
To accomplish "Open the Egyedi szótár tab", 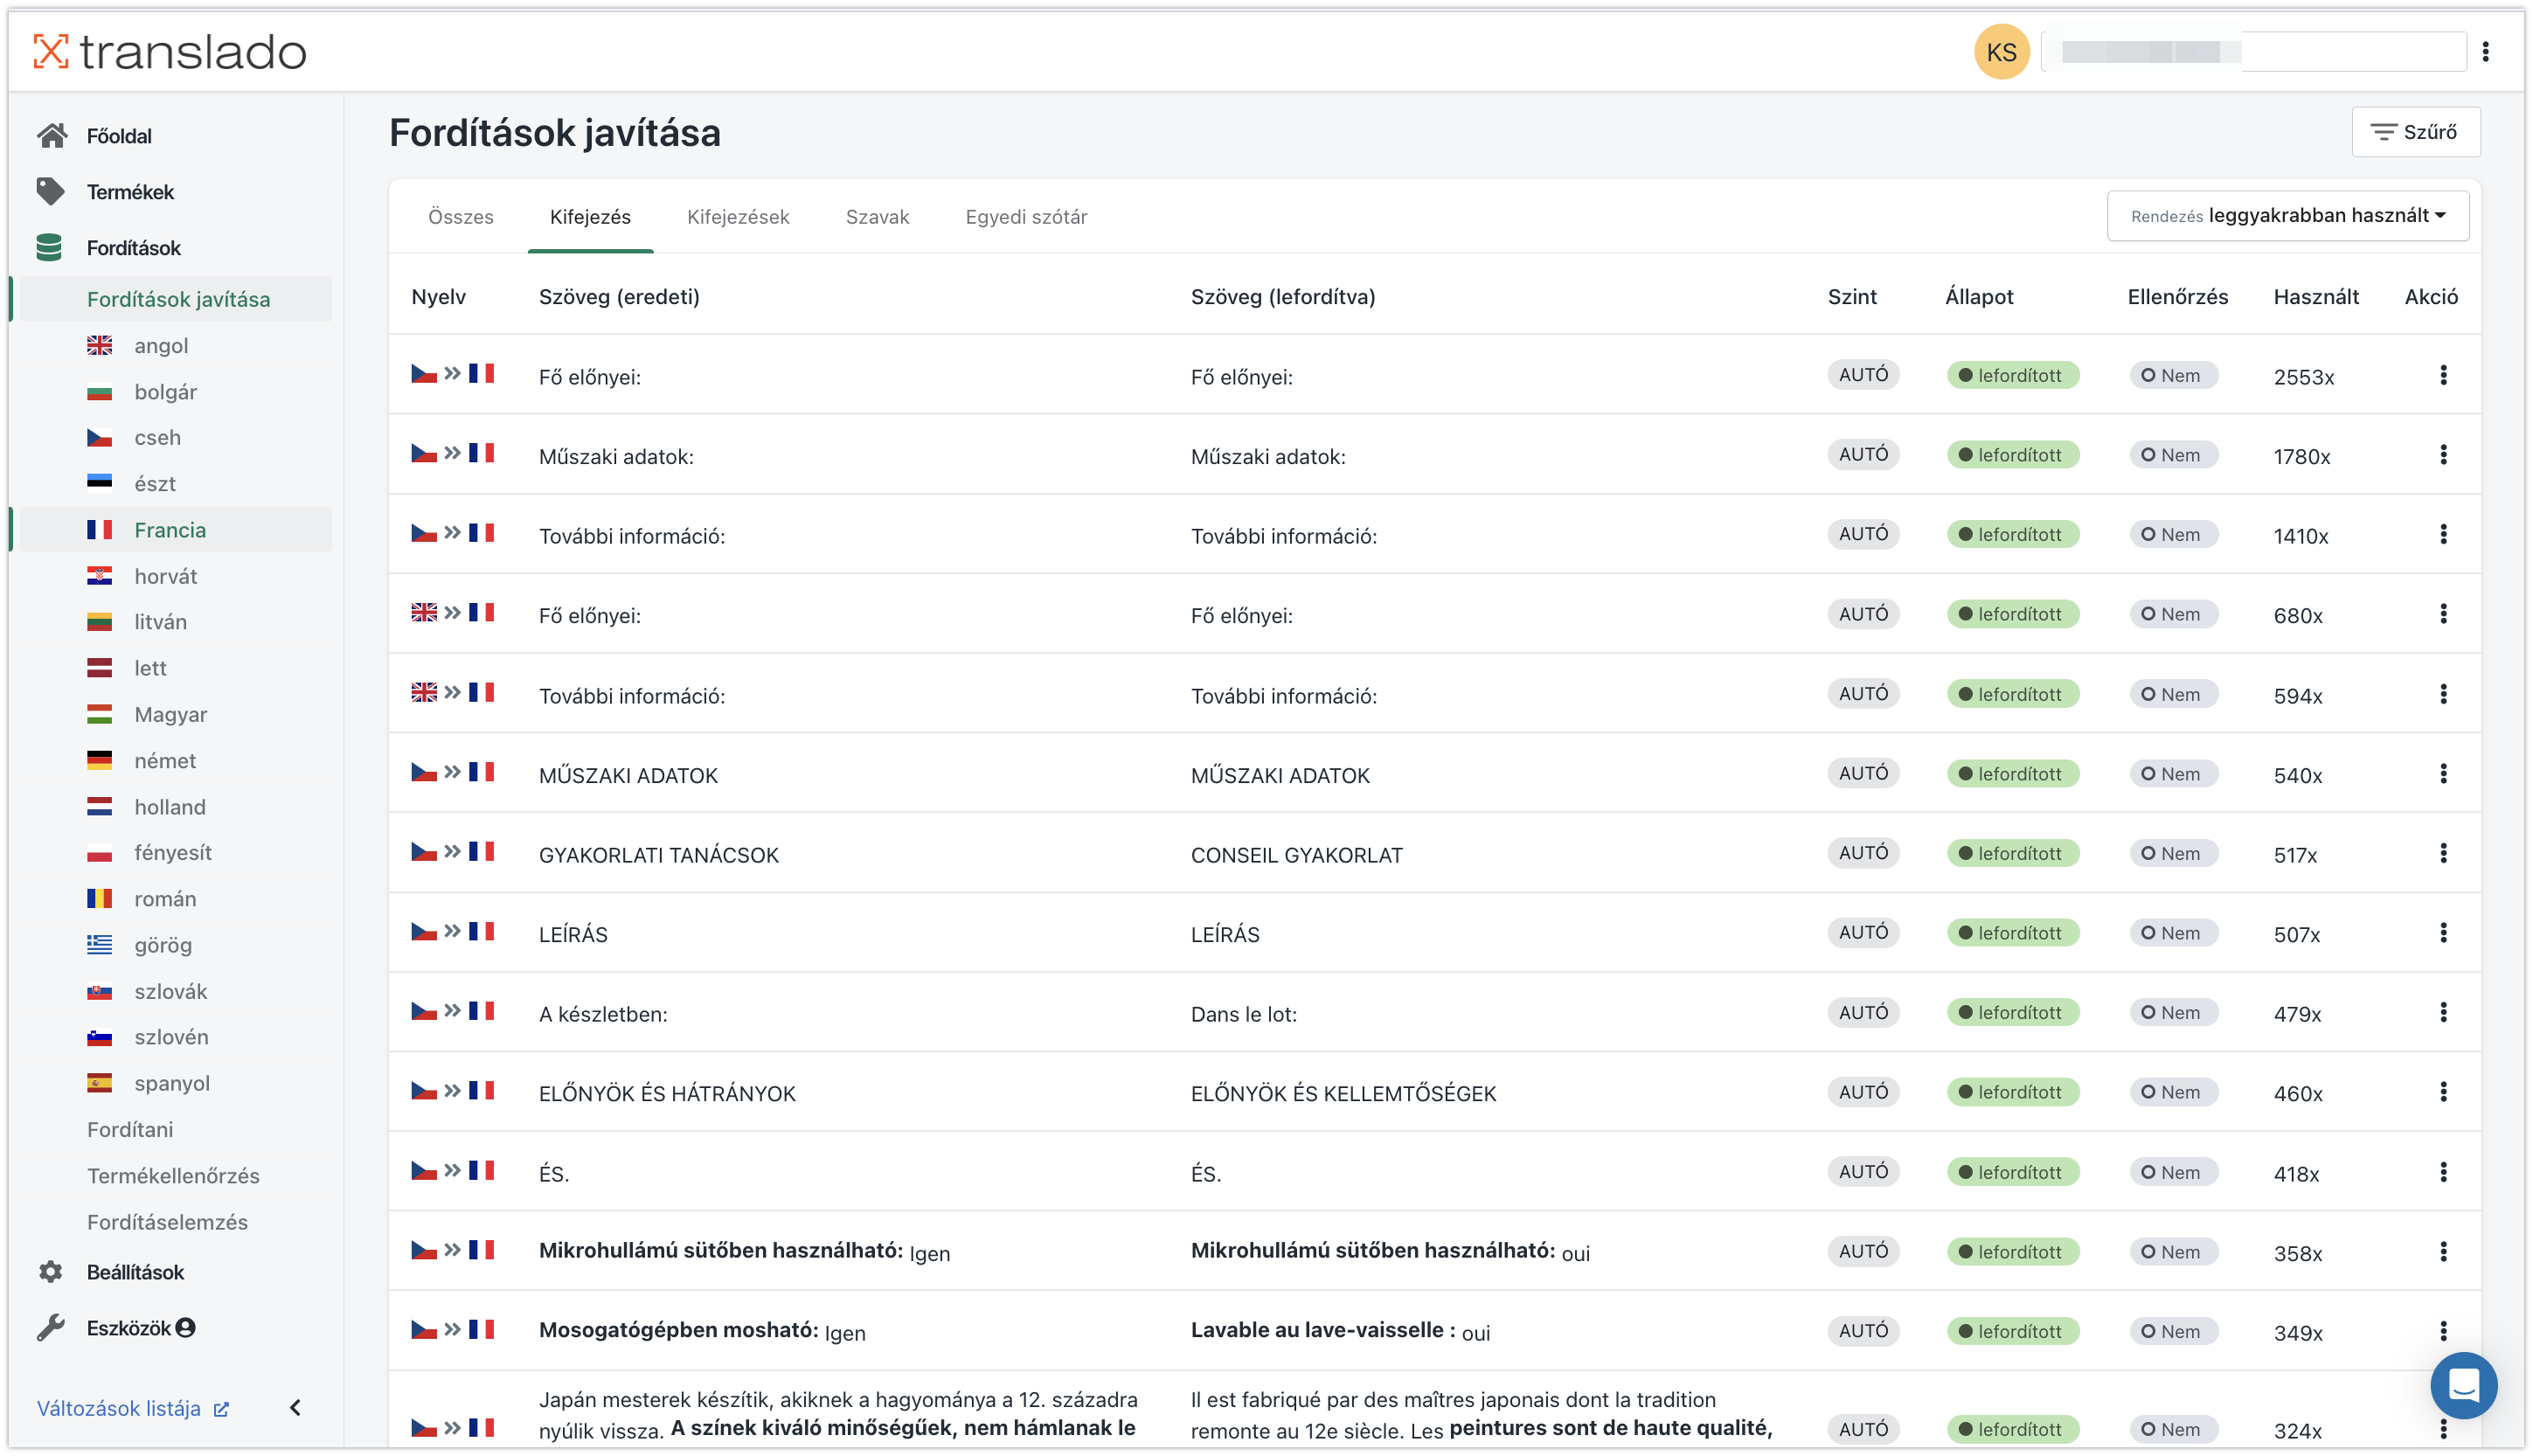I will coord(1026,217).
